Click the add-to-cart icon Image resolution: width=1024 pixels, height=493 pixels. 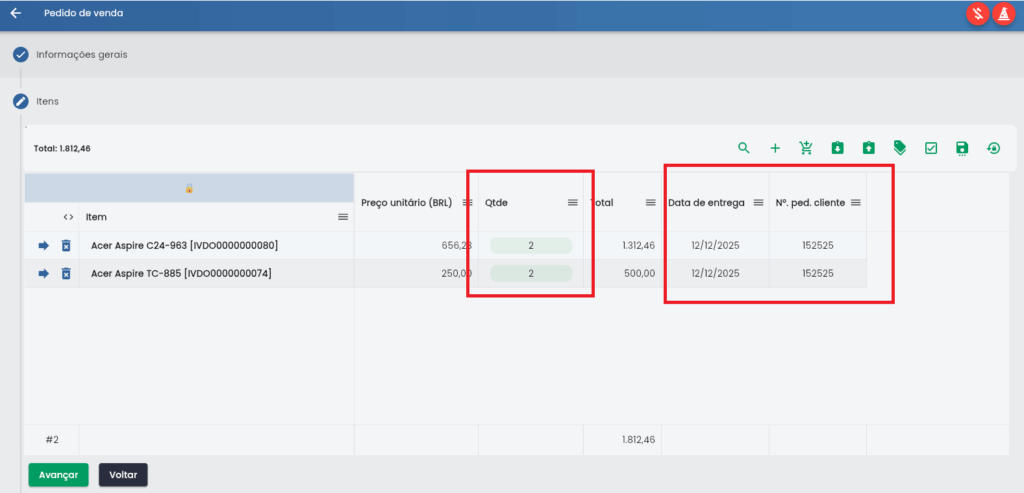tap(806, 148)
